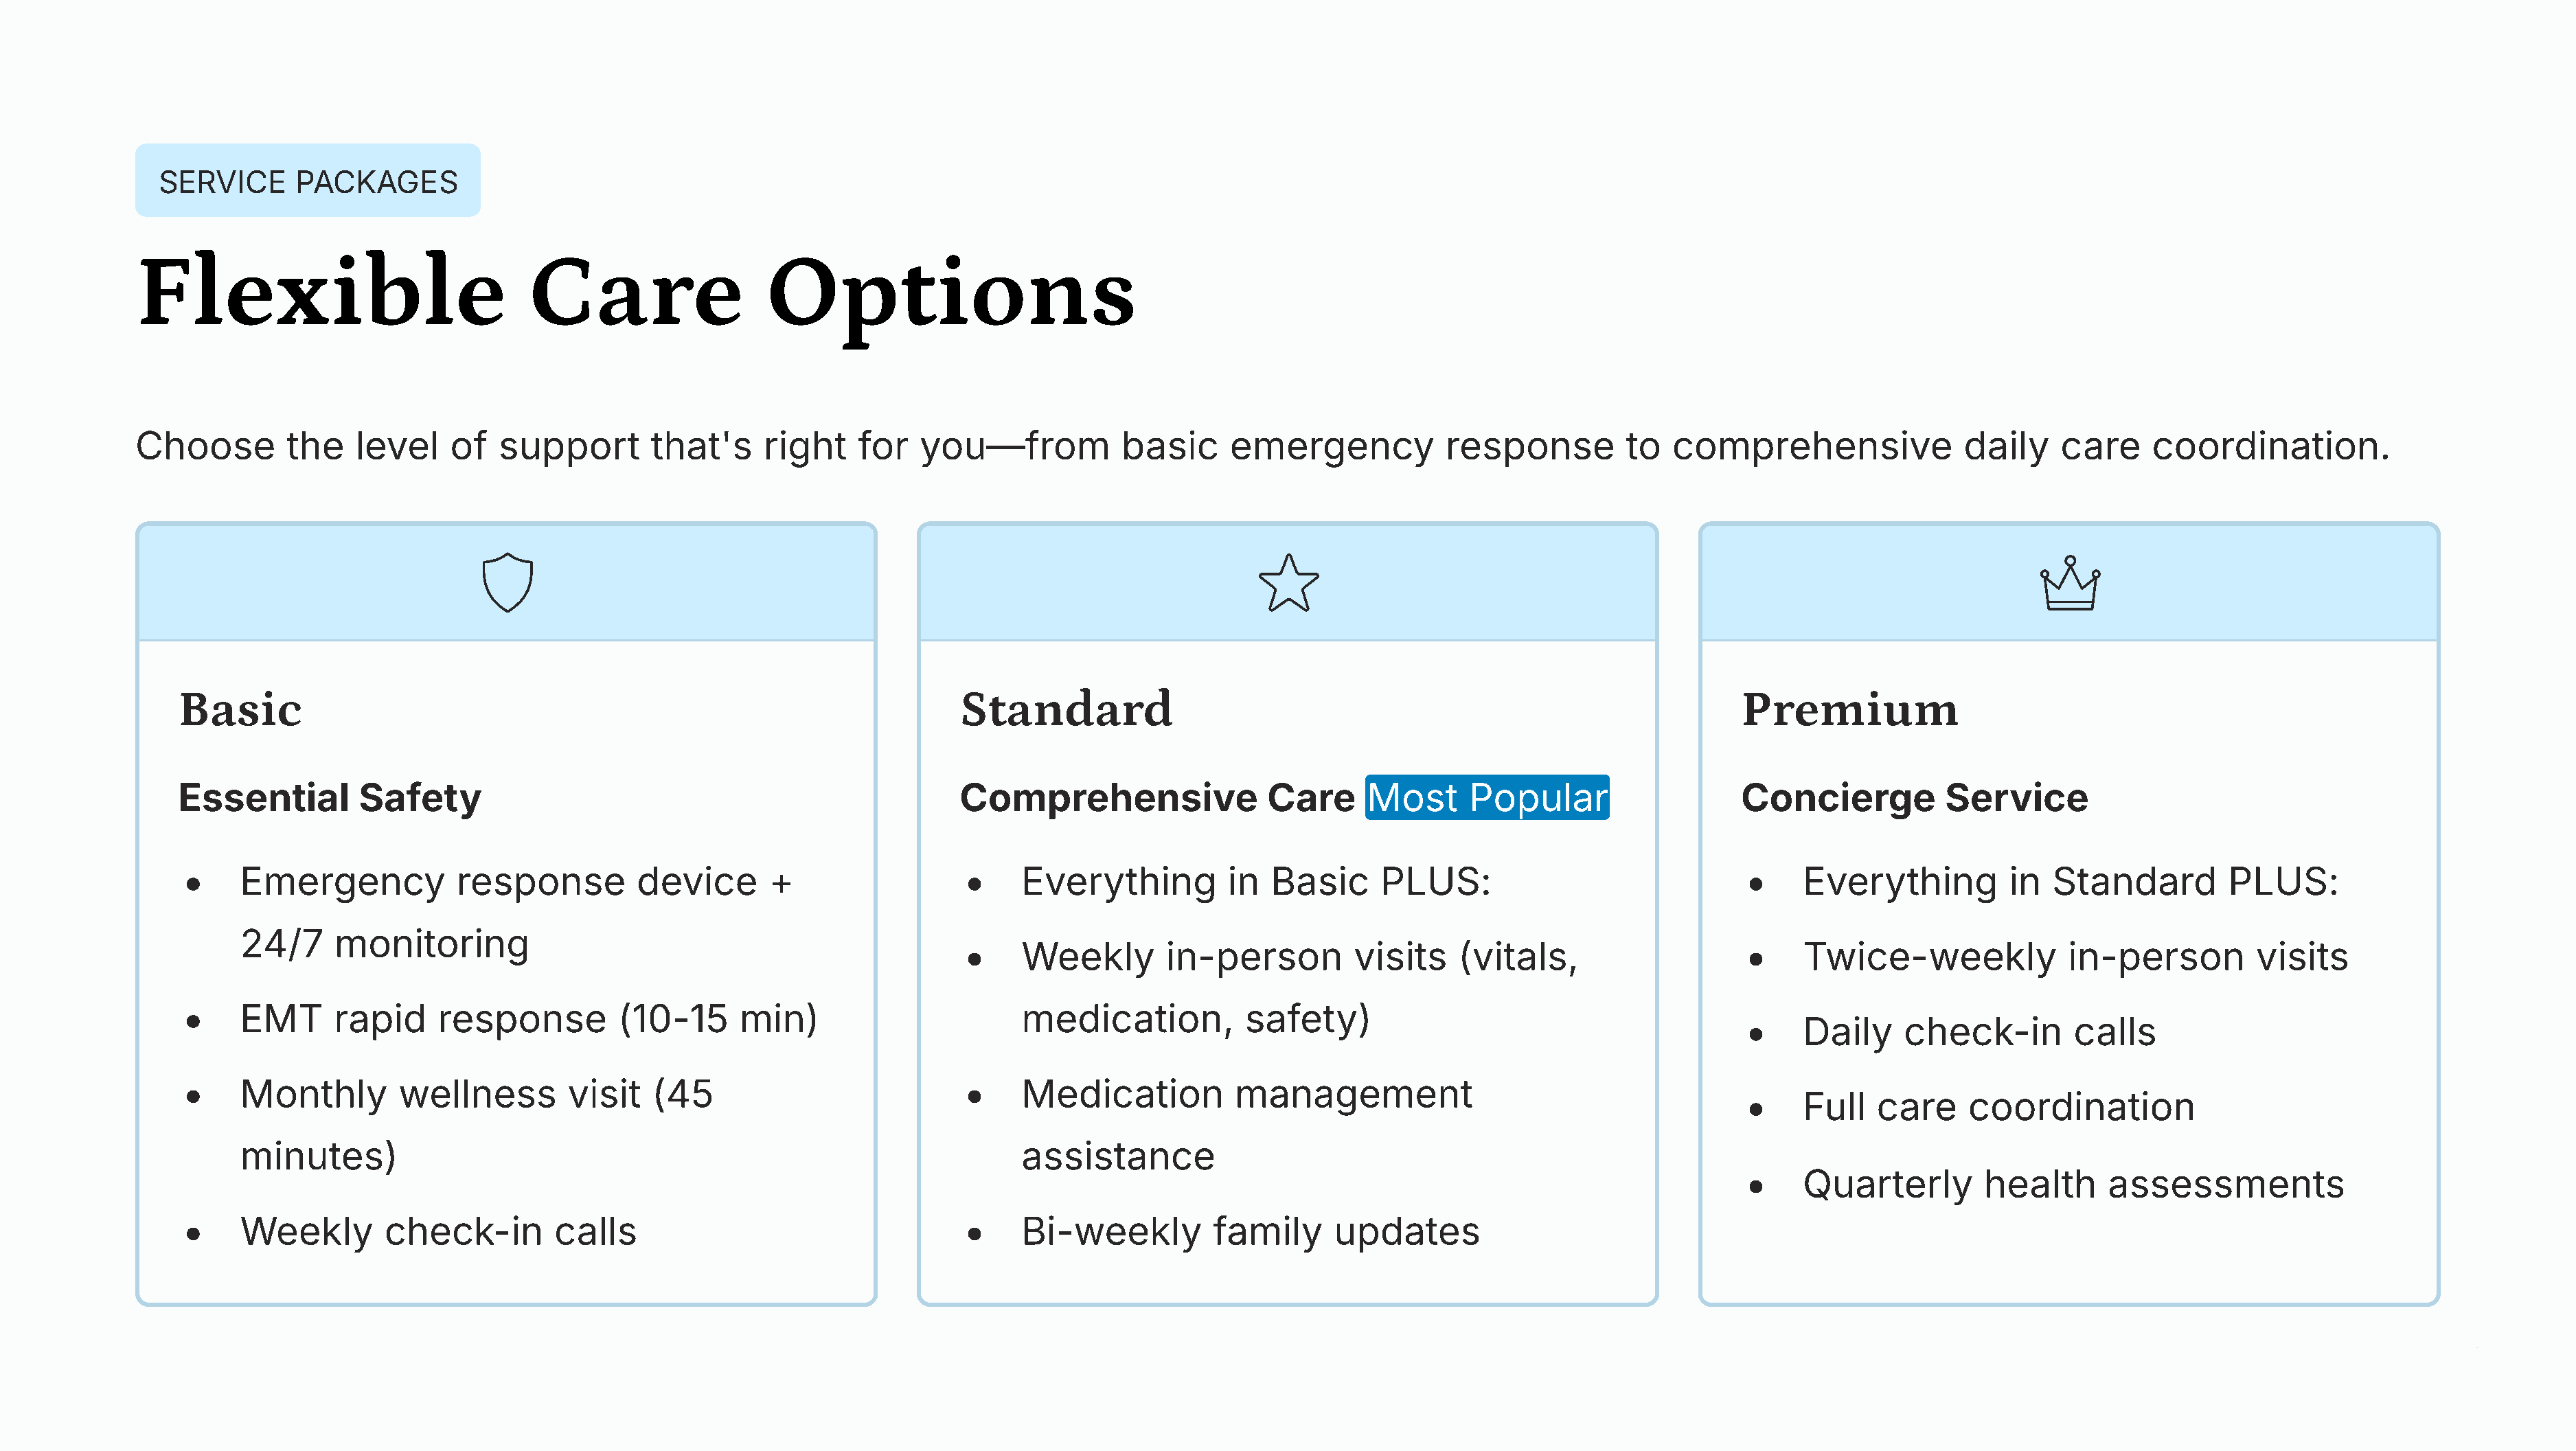The height and width of the screenshot is (1451, 2576).
Task: Select the Quarterly health assessments bullet
Action: point(2073,1184)
